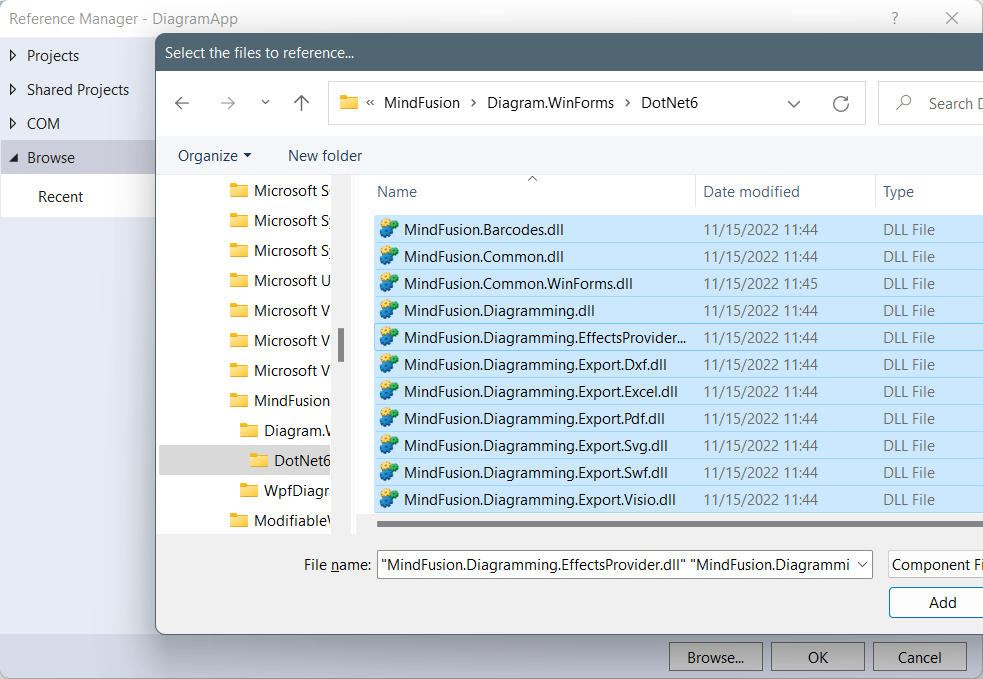Sort files by Name column

point(397,192)
